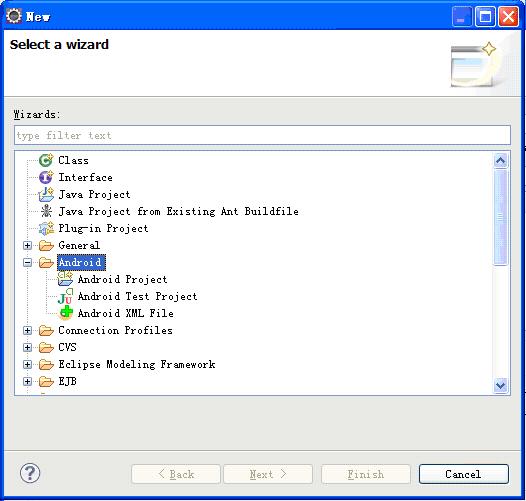Choose Android Test Project wizard

click(x=138, y=296)
